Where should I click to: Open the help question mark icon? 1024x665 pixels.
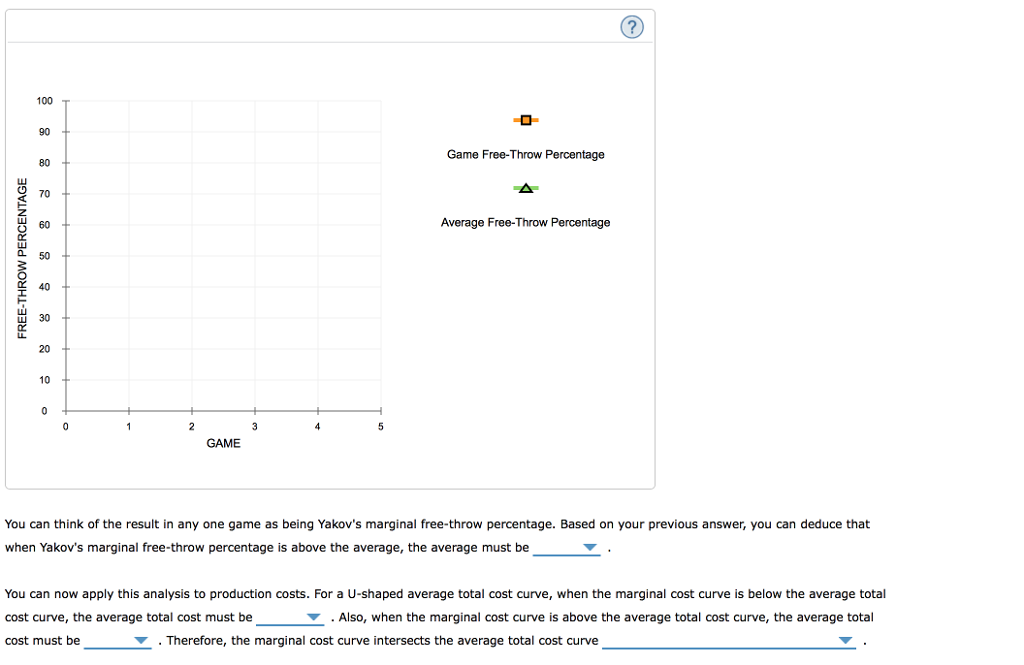pos(632,27)
